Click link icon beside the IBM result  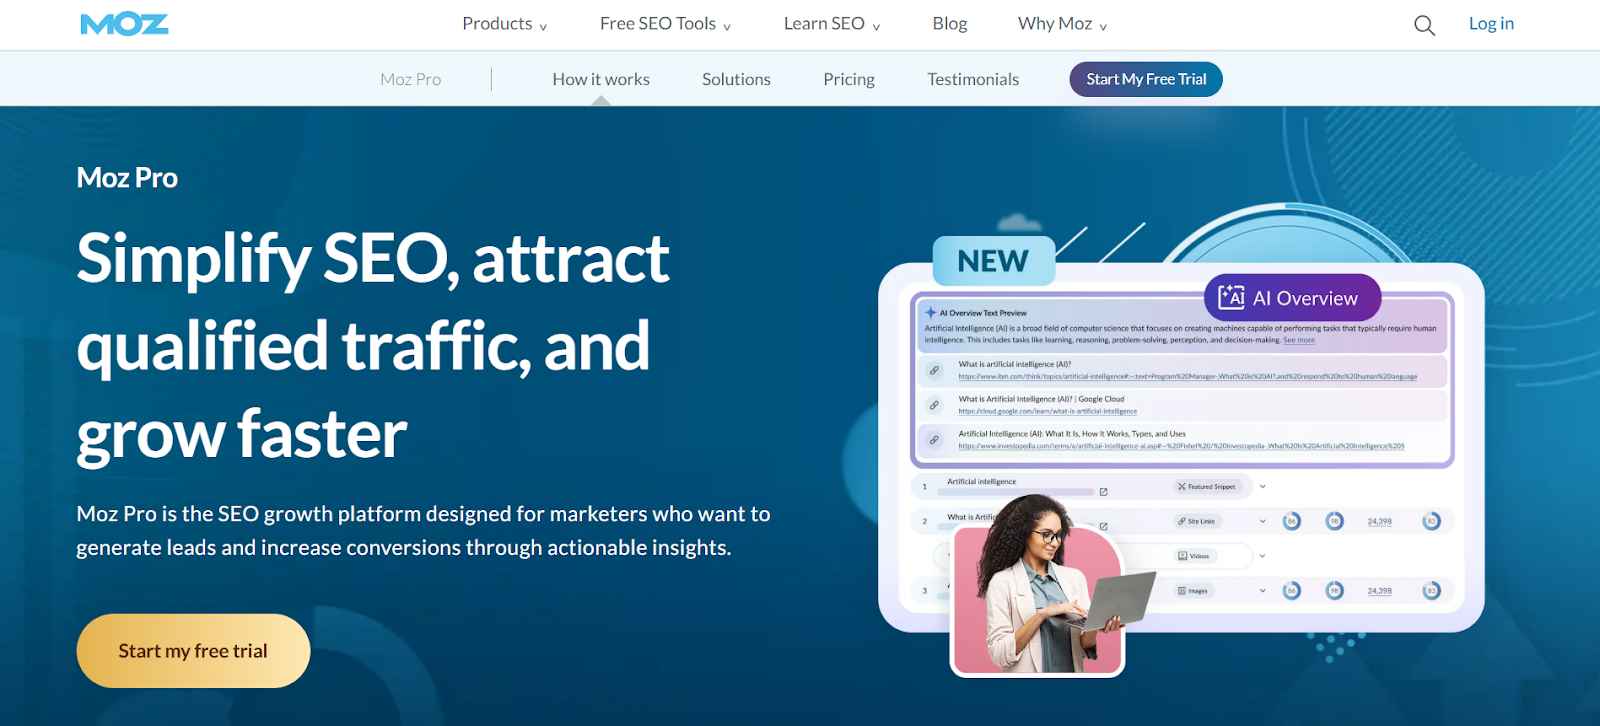click(934, 371)
